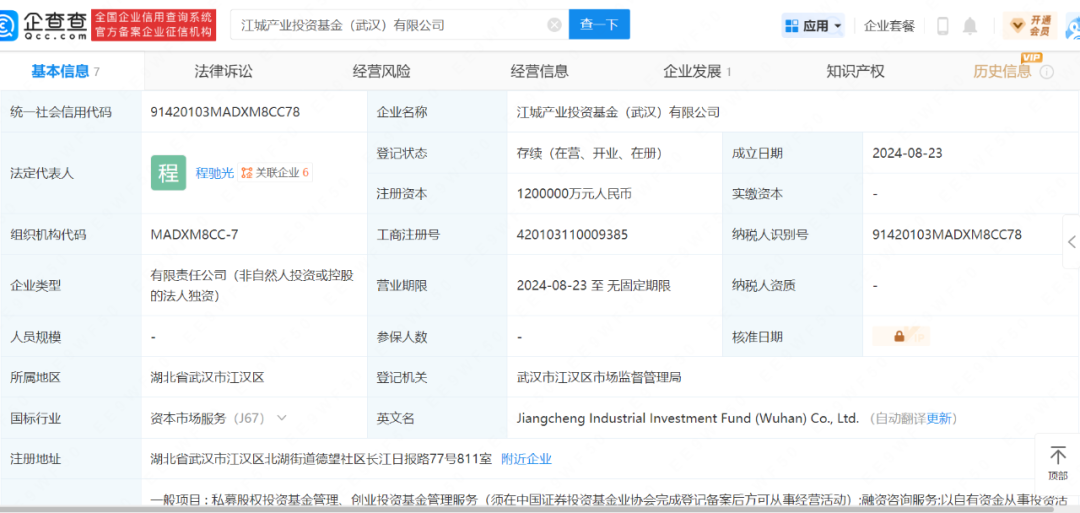Expand the 应用 dropdown menu
1080x513 pixels.
[813, 26]
